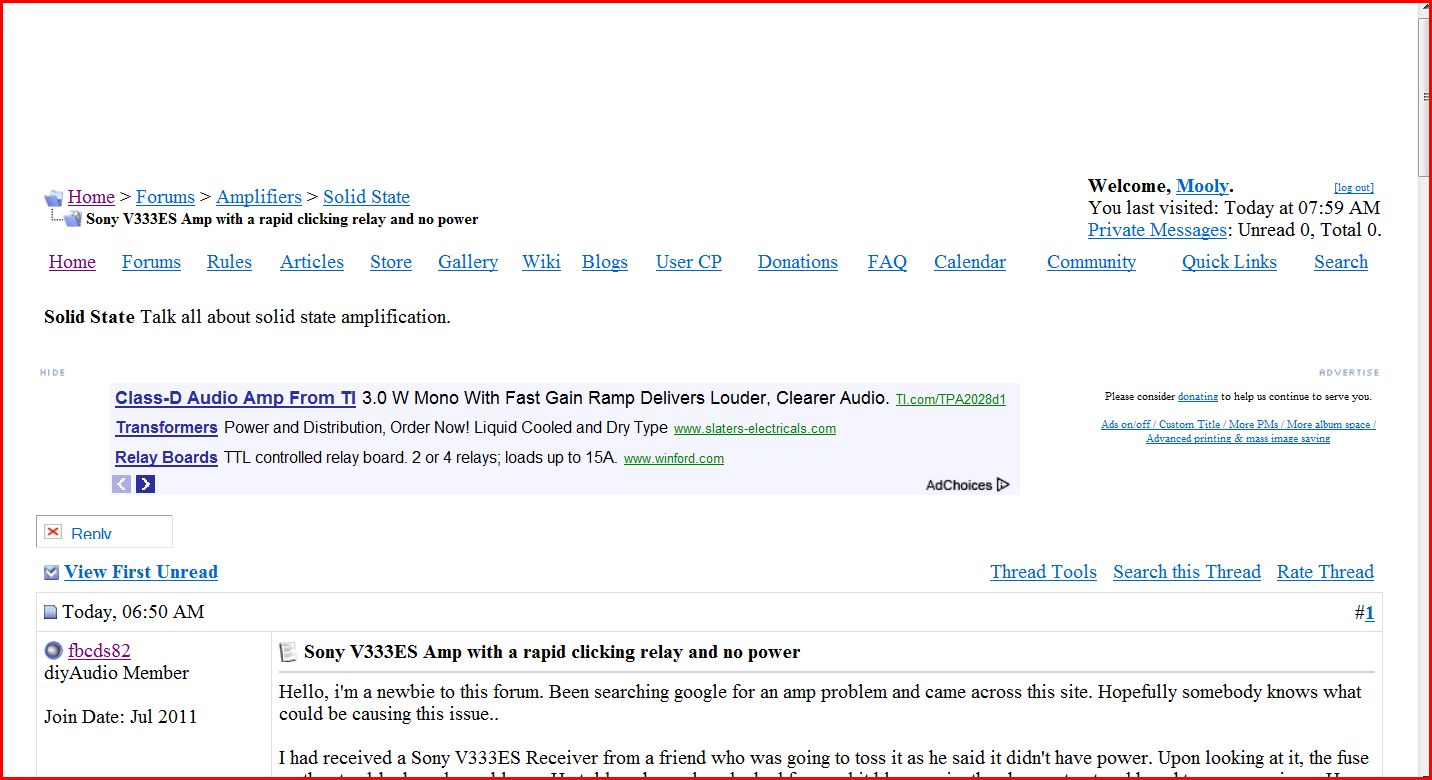Click the thread folder icon before the bold title
1432x780 pixels.
pyautogui.click(x=72, y=219)
